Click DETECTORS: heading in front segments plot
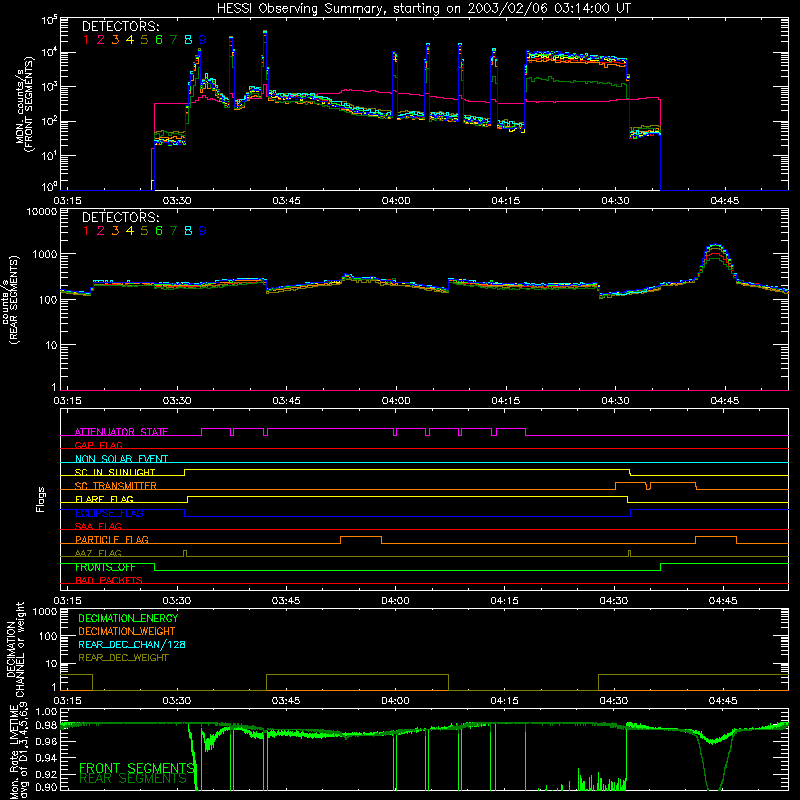The height and width of the screenshot is (800, 800). [120, 26]
